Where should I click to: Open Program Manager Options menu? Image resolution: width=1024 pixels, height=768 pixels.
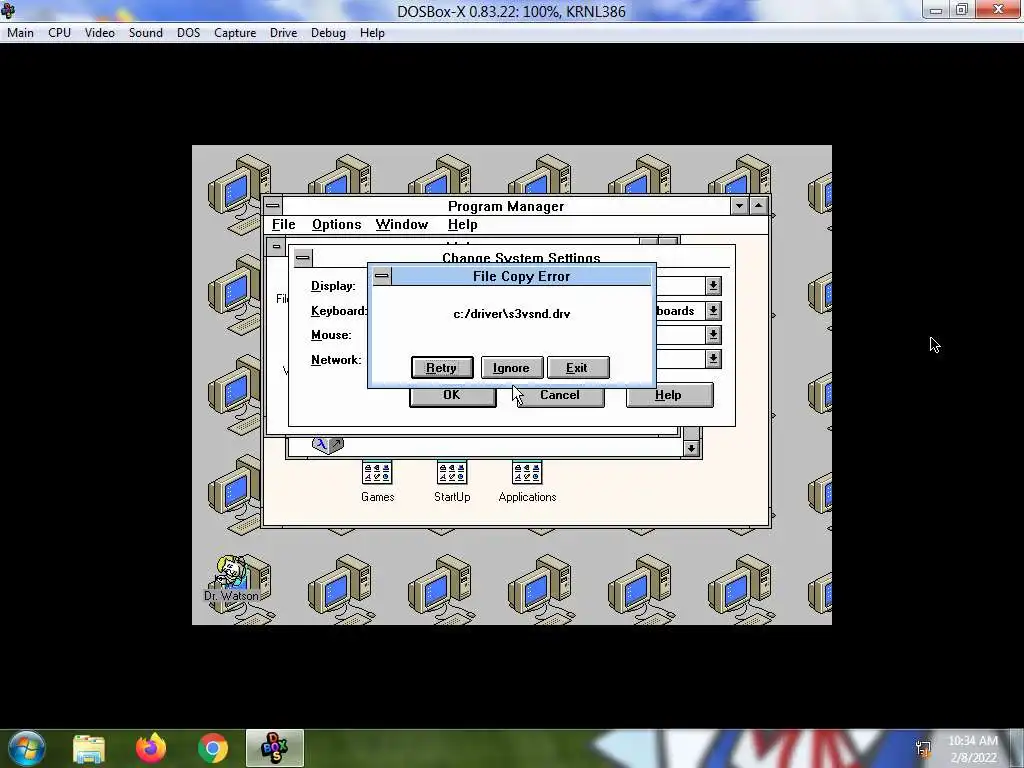tap(336, 225)
